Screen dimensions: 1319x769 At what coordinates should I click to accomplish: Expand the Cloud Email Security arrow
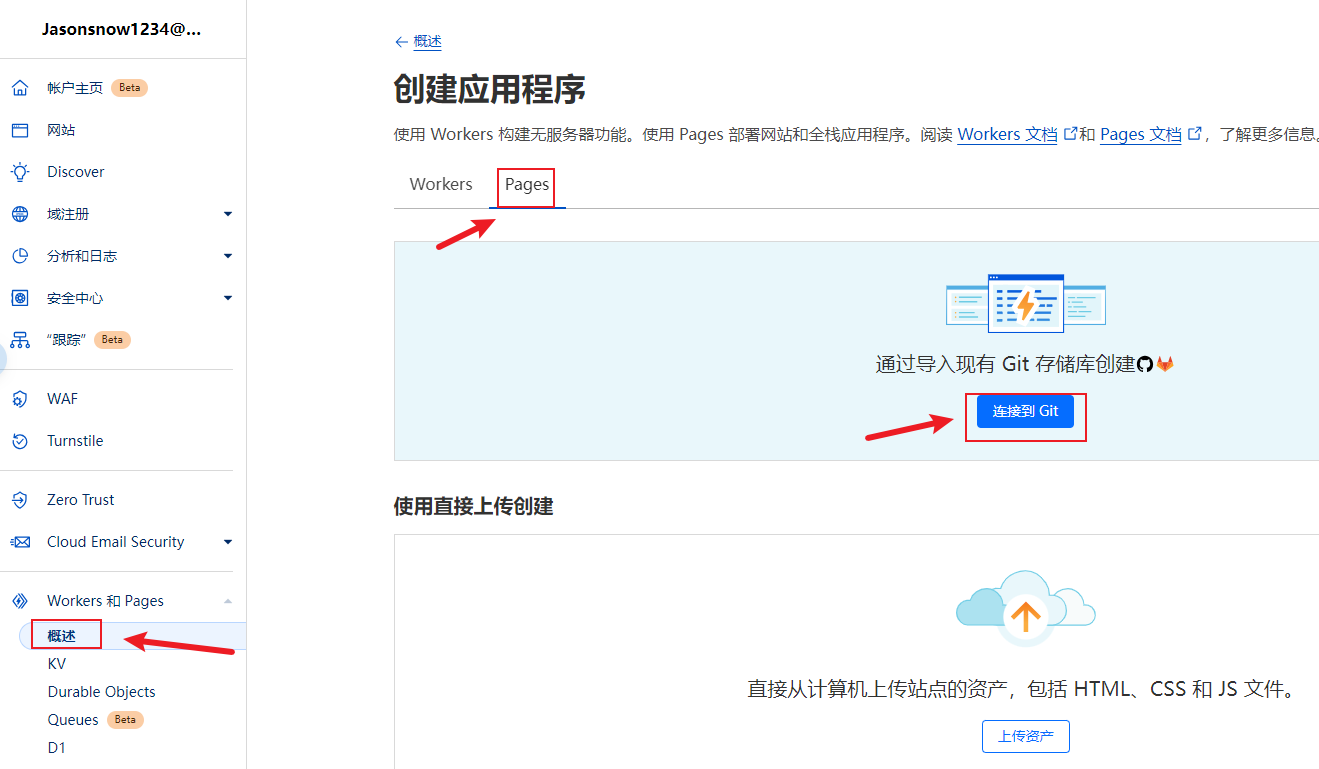[228, 542]
